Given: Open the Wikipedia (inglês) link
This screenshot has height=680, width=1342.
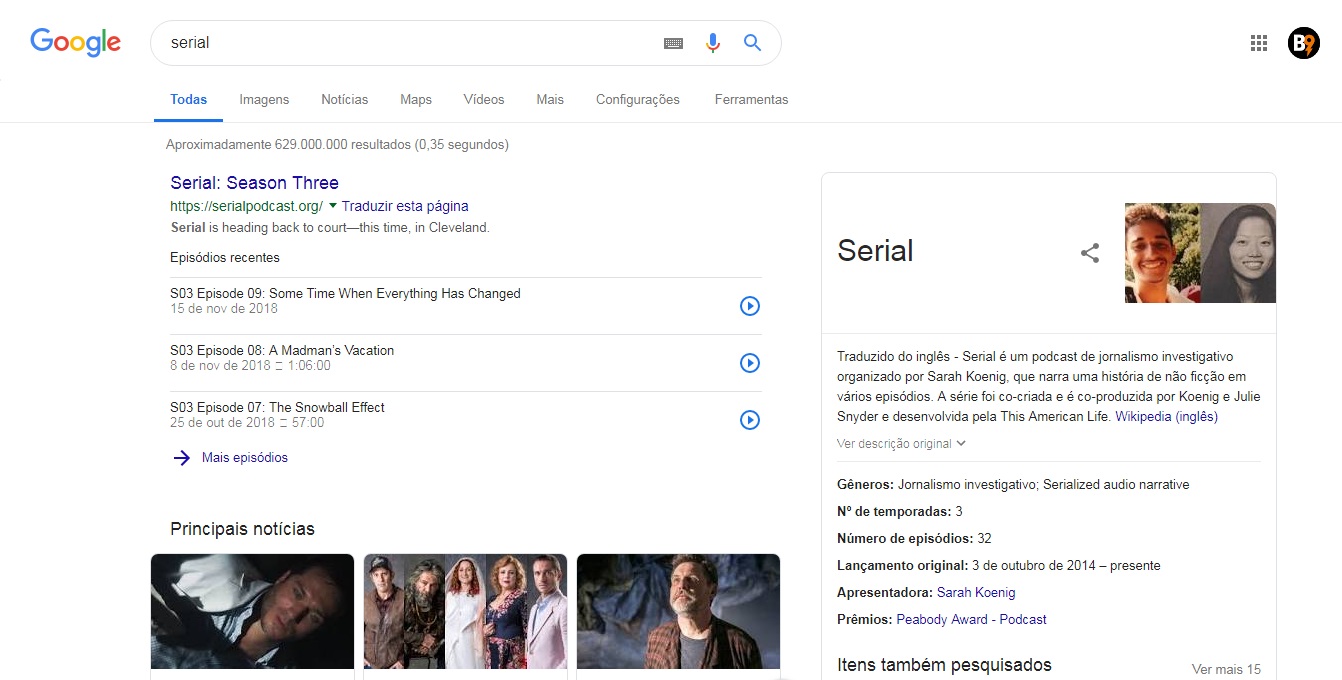Looking at the screenshot, I should pos(1167,417).
